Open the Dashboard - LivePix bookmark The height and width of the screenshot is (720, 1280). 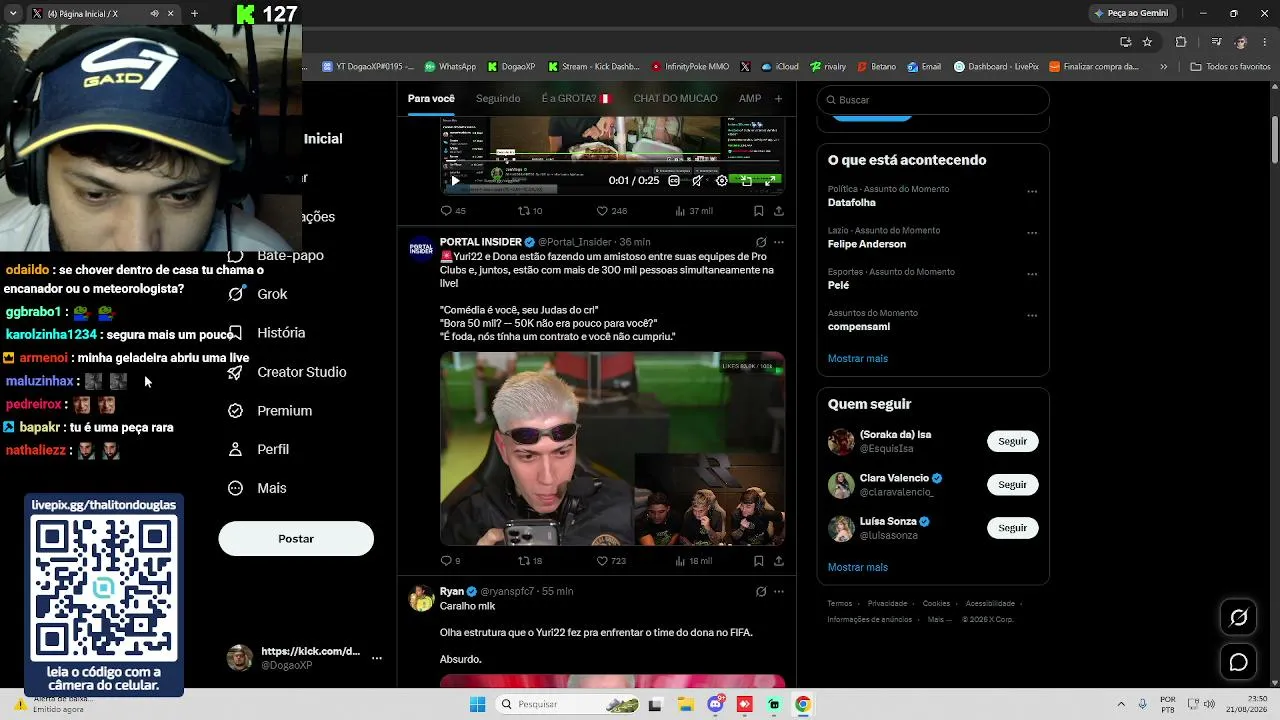click(x=996, y=67)
